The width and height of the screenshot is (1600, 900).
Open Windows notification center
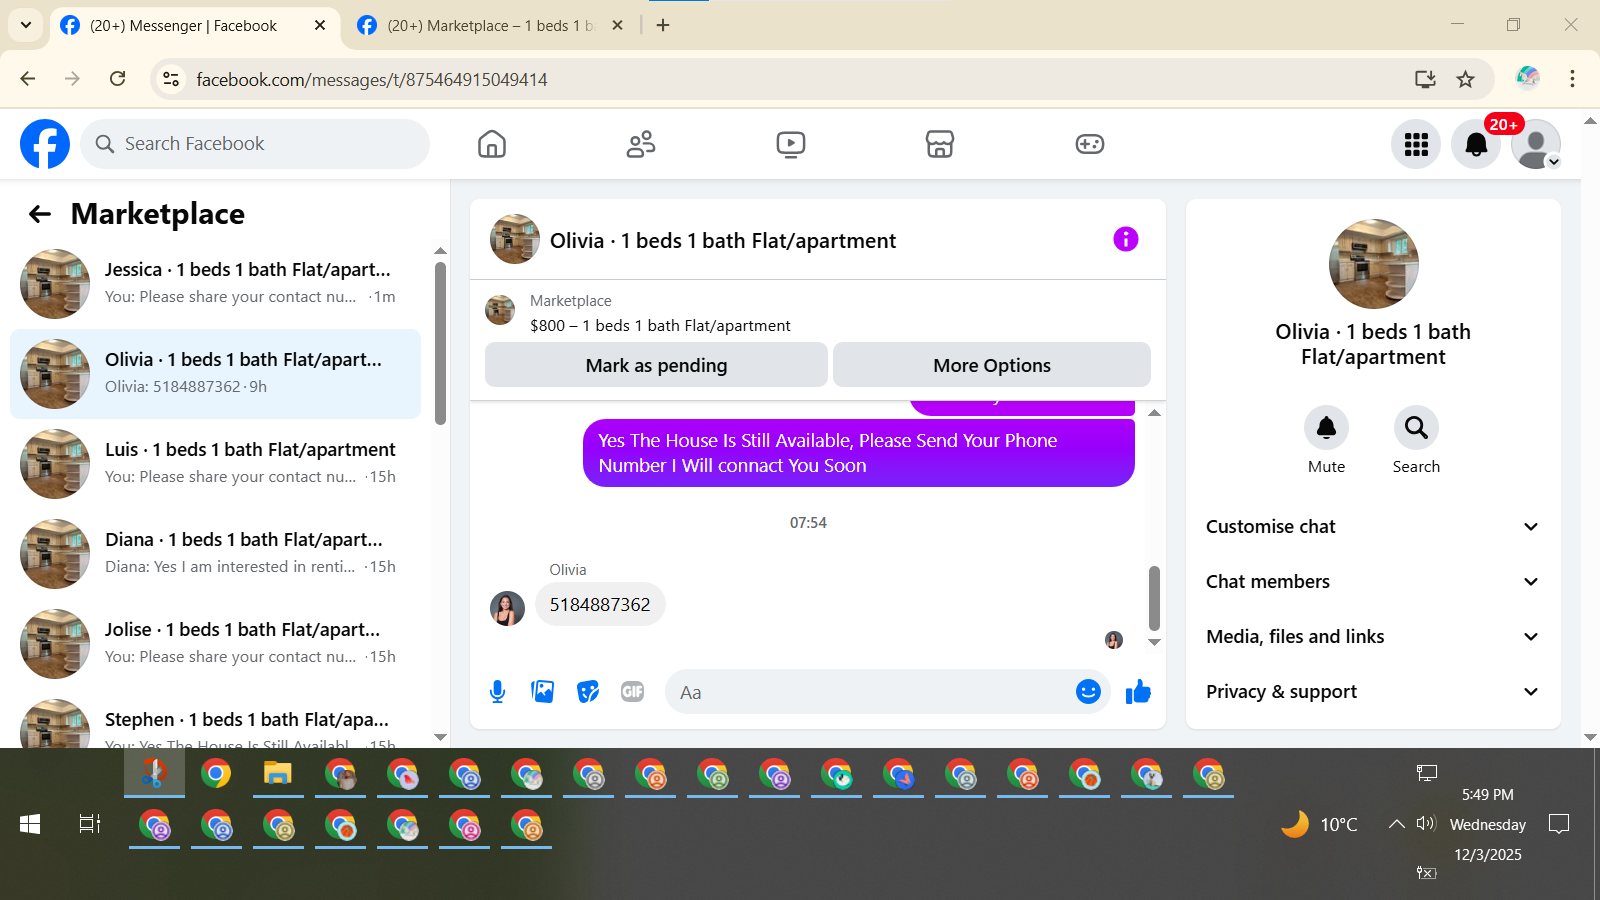pyautogui.click(x=1559, y=824)
